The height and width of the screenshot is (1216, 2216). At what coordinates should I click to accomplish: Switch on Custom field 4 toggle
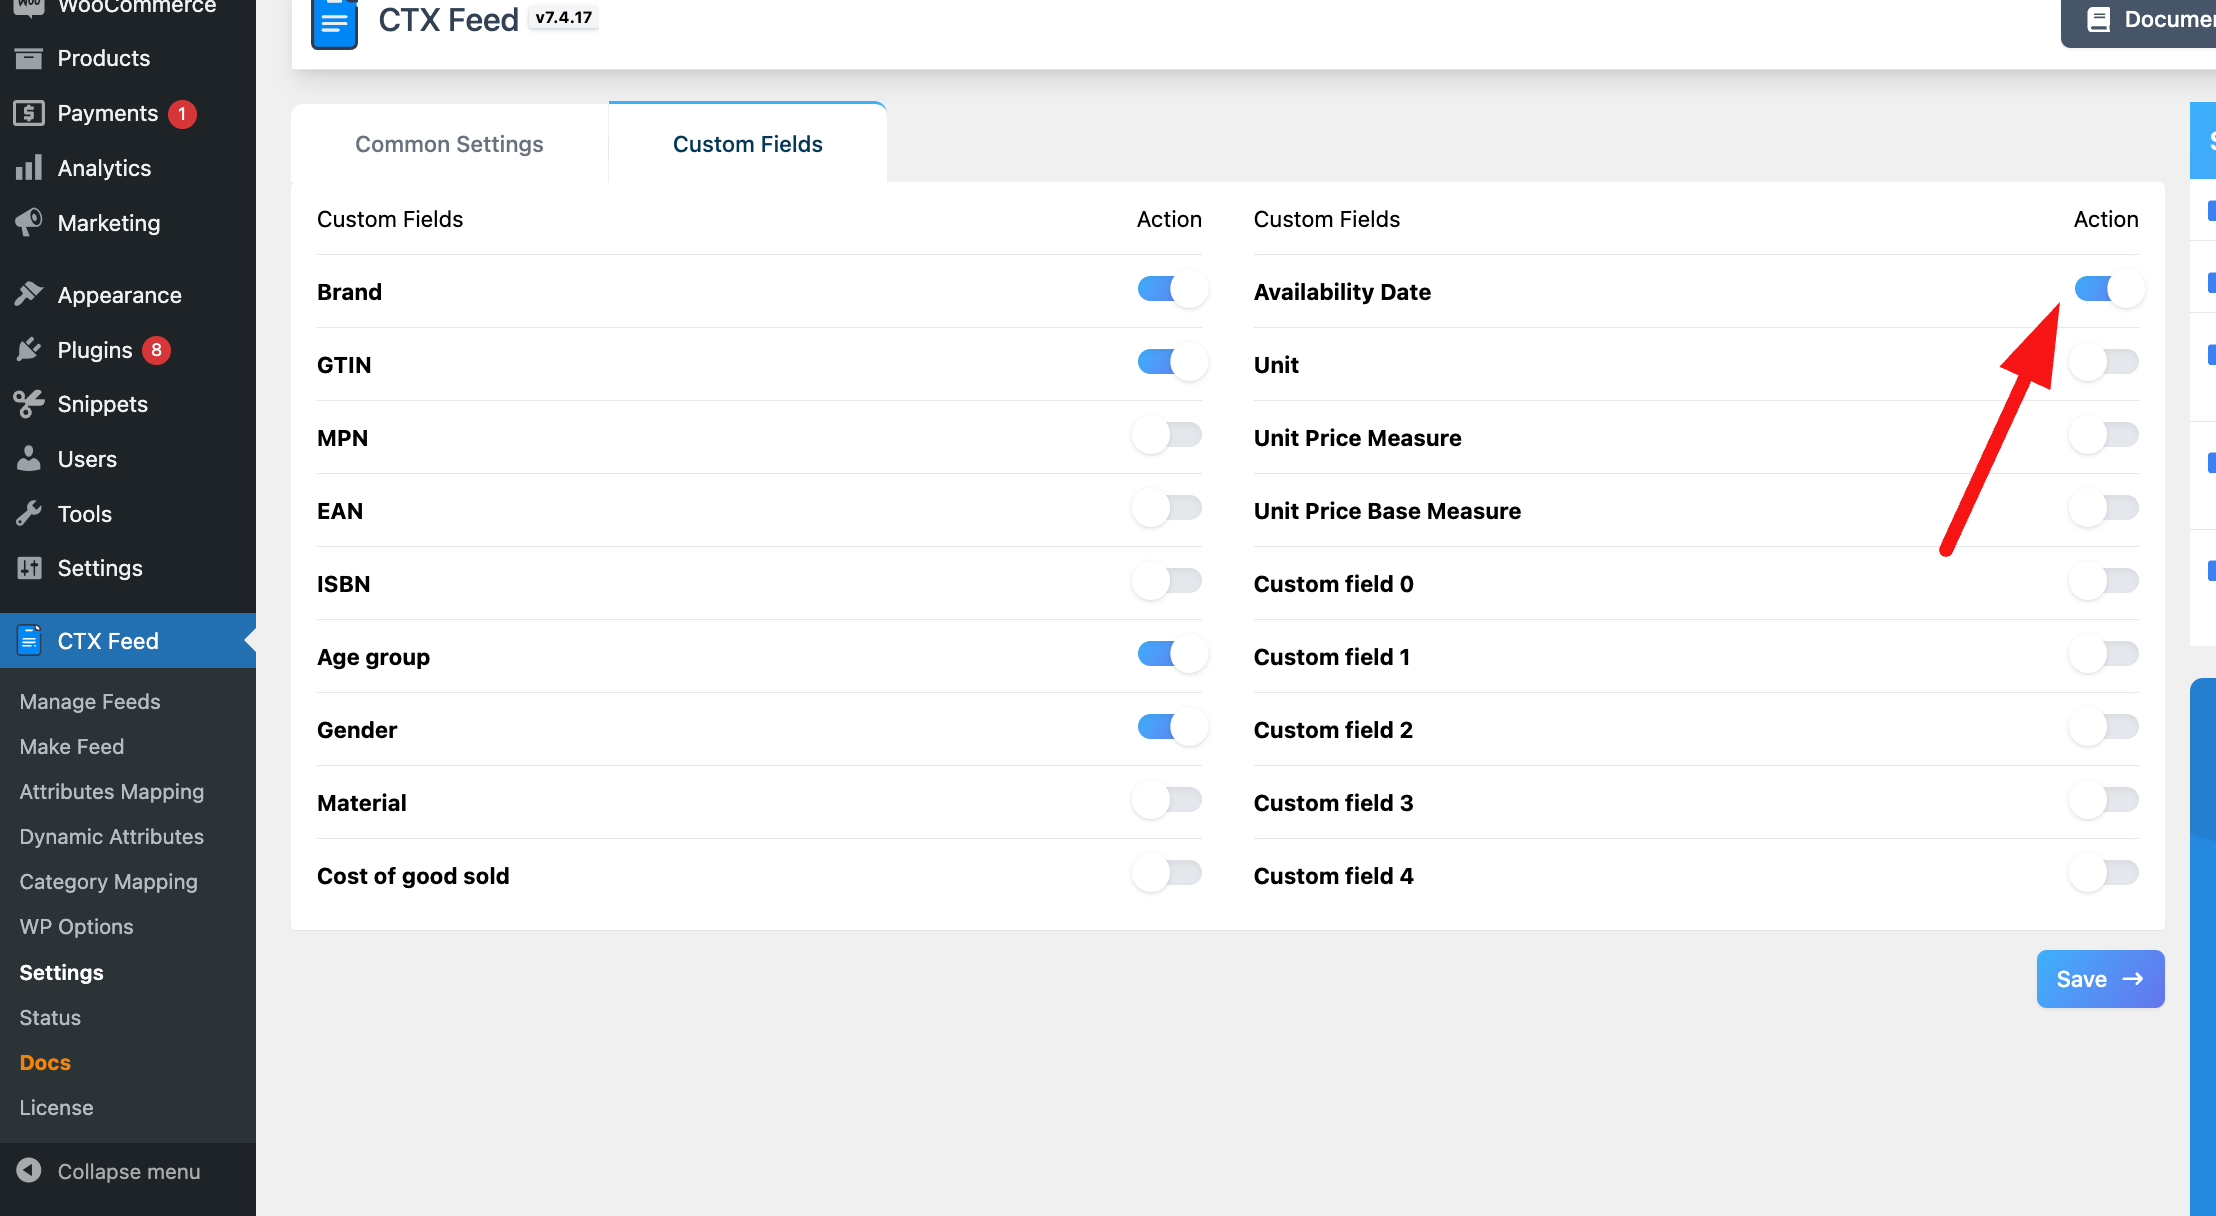[x=2105, y=874]
